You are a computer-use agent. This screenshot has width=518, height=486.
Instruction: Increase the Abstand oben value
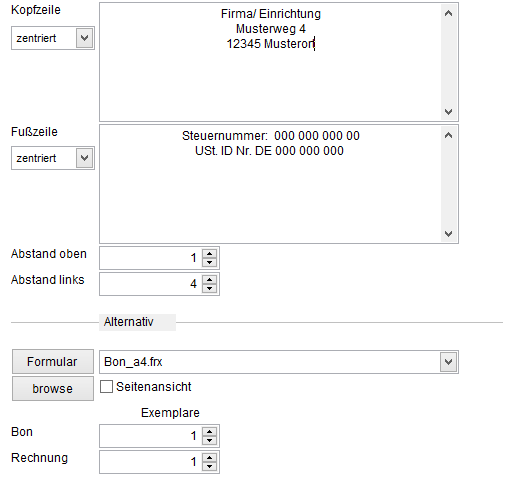[209, 254]
